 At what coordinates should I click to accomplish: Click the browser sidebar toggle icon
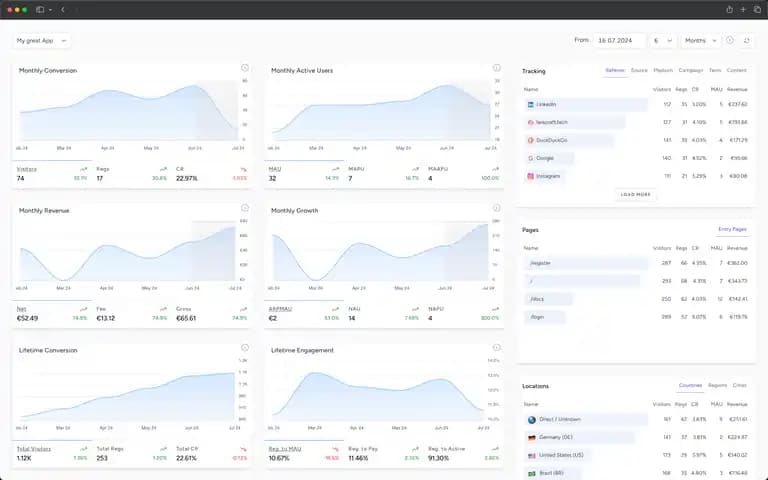[40, 9]
